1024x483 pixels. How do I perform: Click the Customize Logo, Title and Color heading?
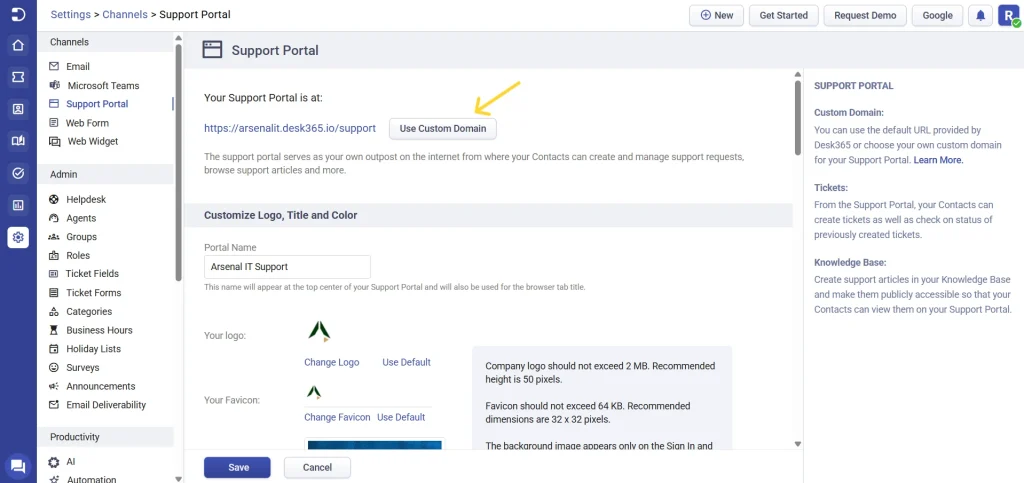280,215
